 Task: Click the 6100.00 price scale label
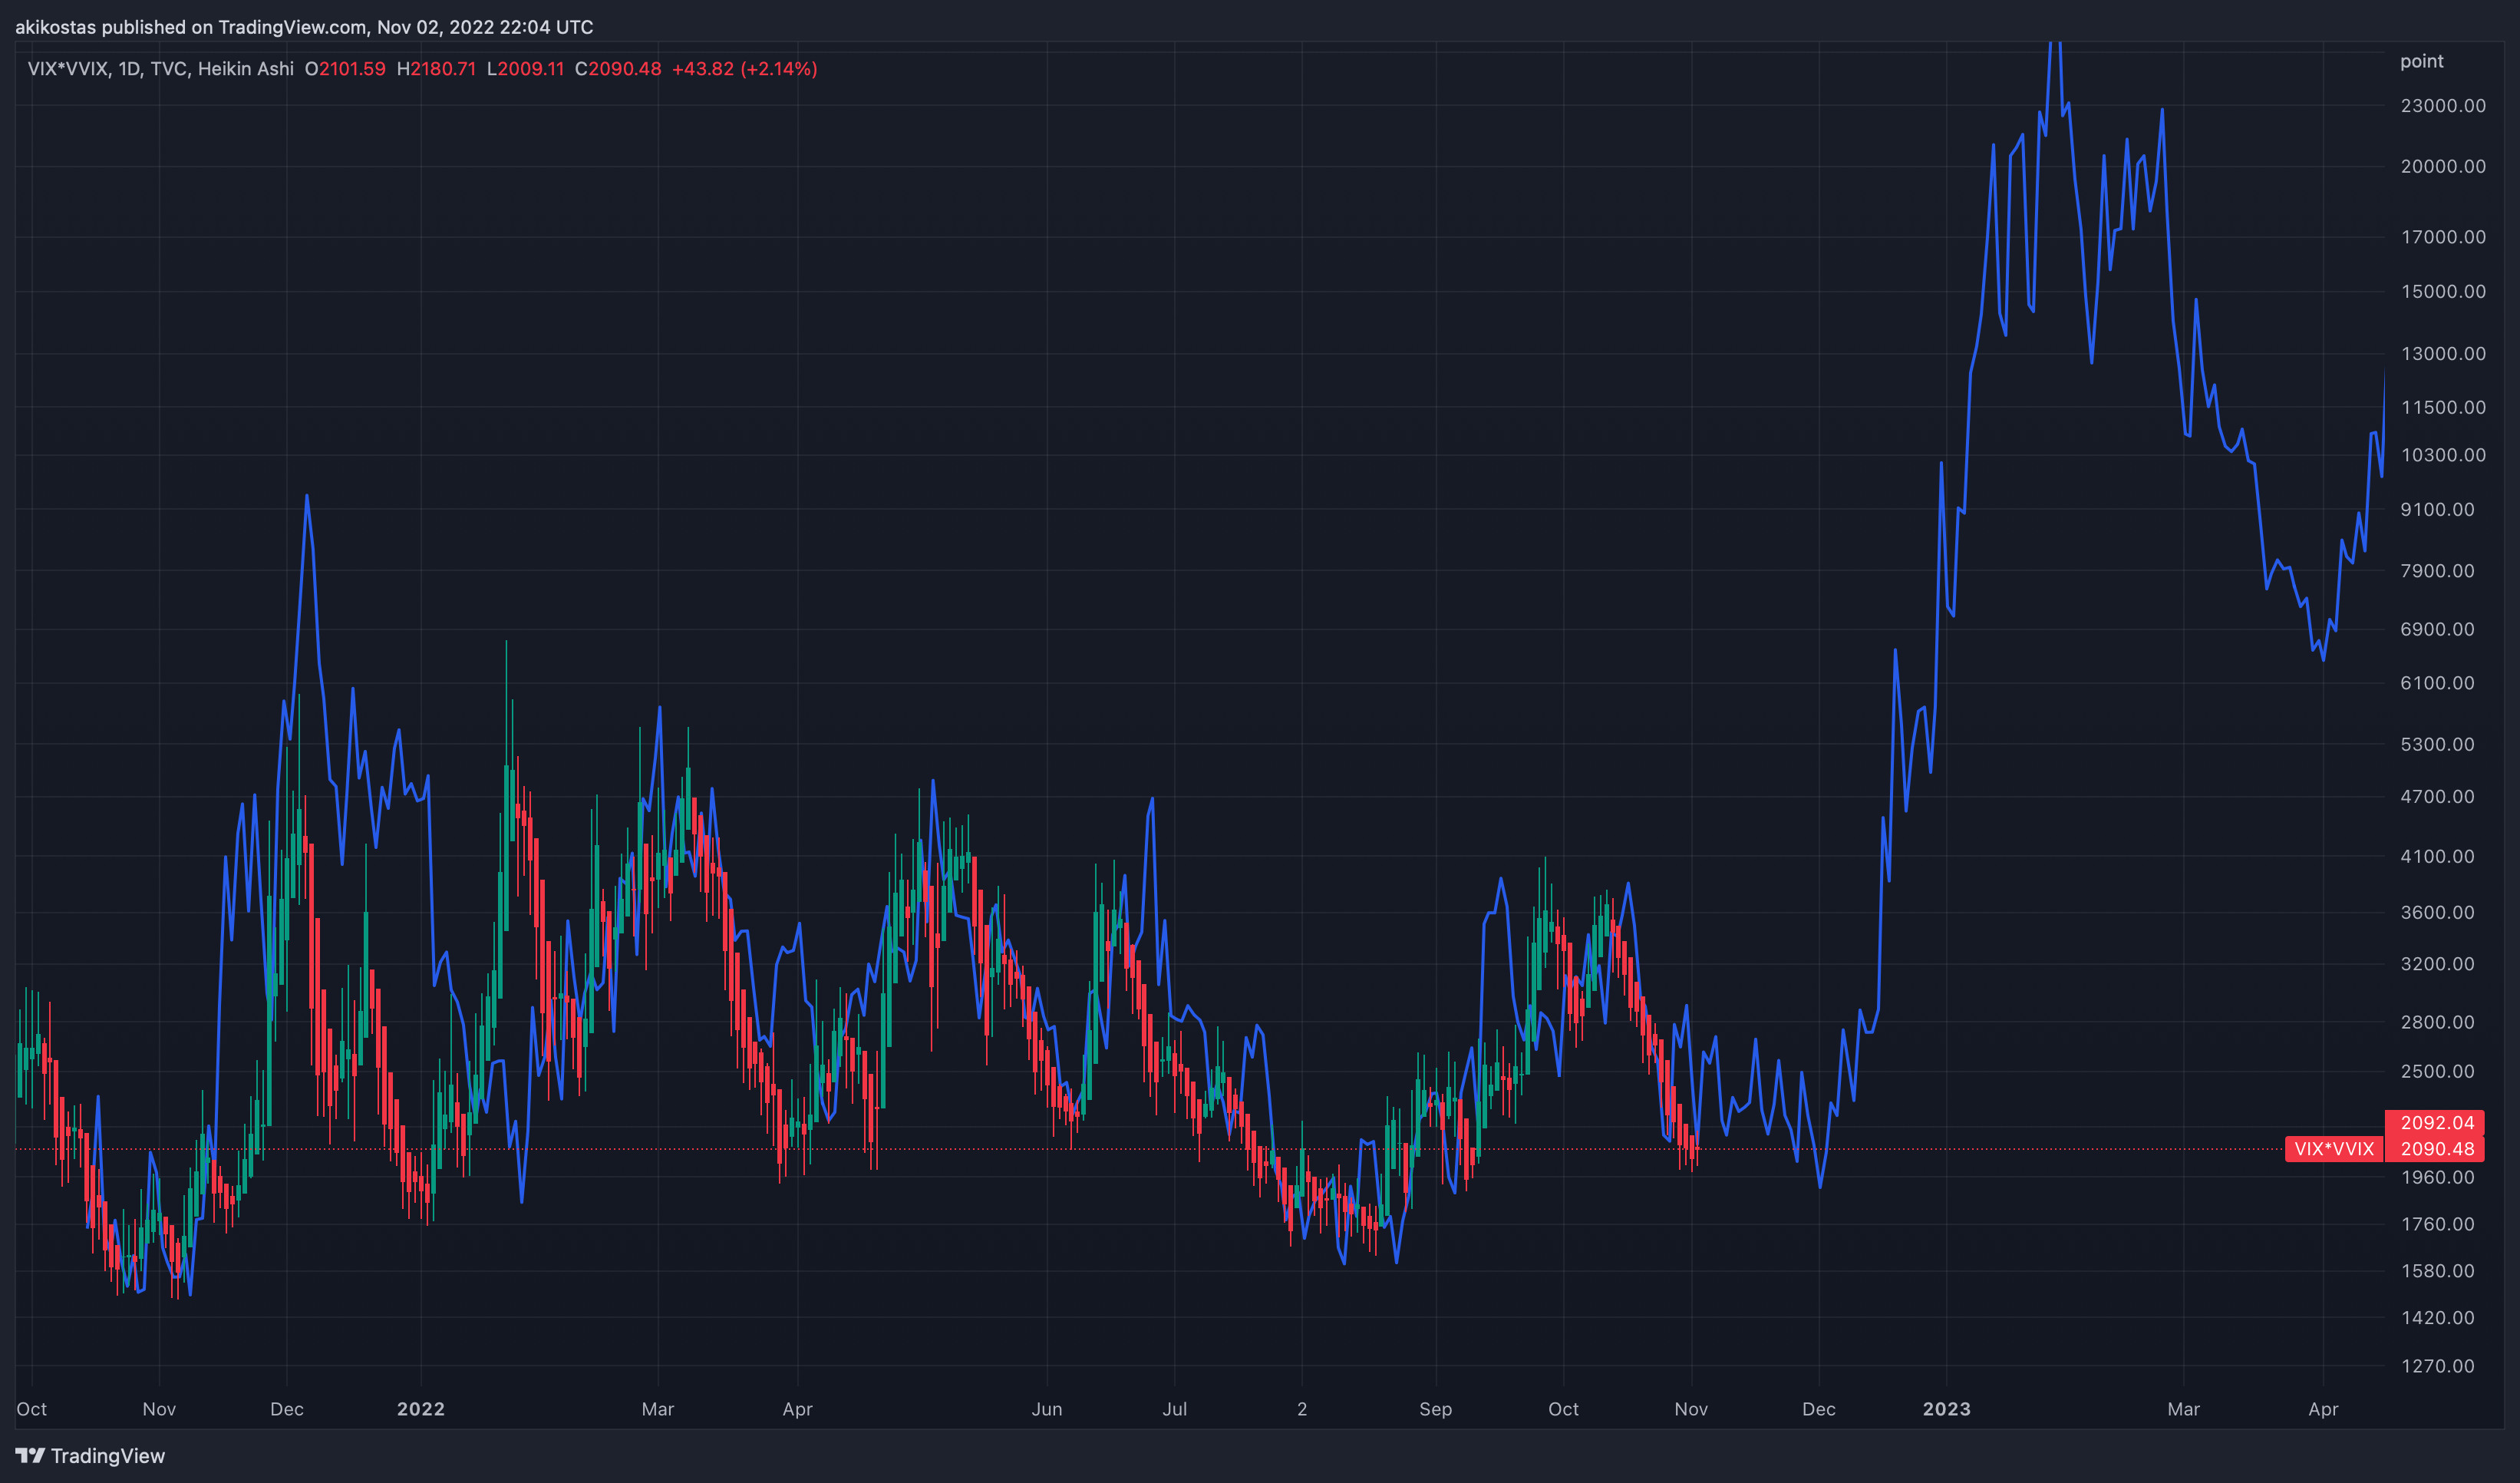coord(2437,683)
